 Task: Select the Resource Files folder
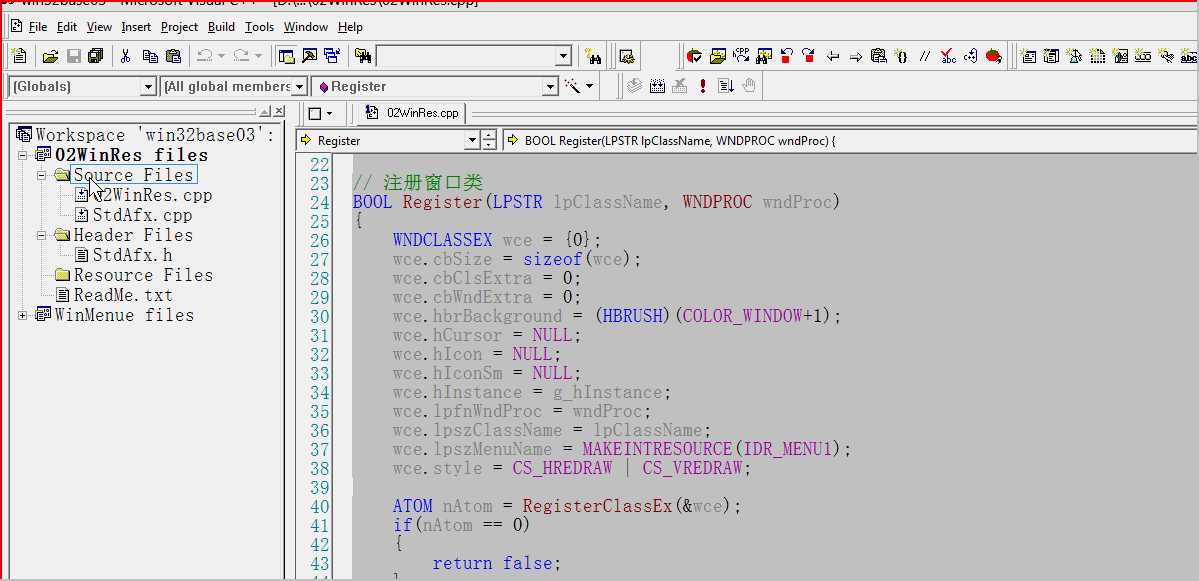click(x=143, y=275)
